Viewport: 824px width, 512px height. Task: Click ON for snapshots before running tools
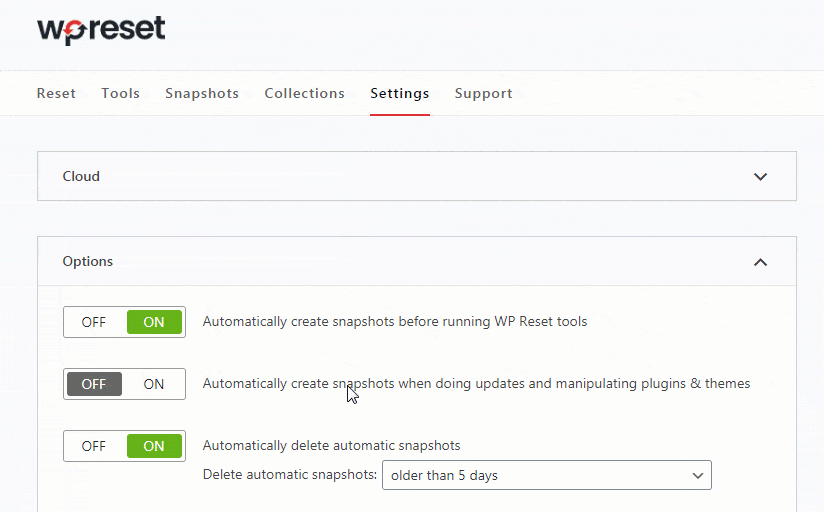(154, 322)
